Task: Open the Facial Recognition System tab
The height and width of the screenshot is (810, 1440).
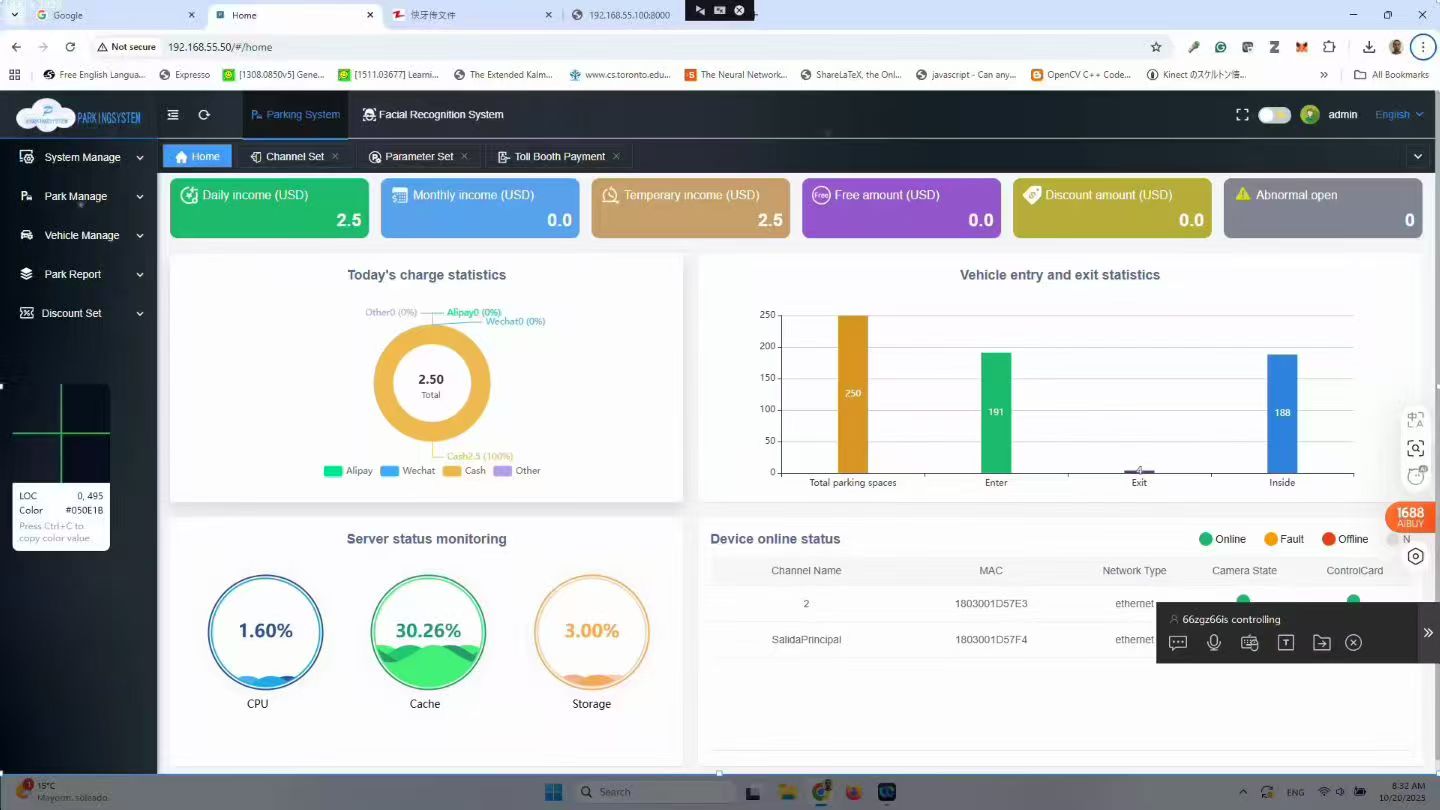Action: 433,115
